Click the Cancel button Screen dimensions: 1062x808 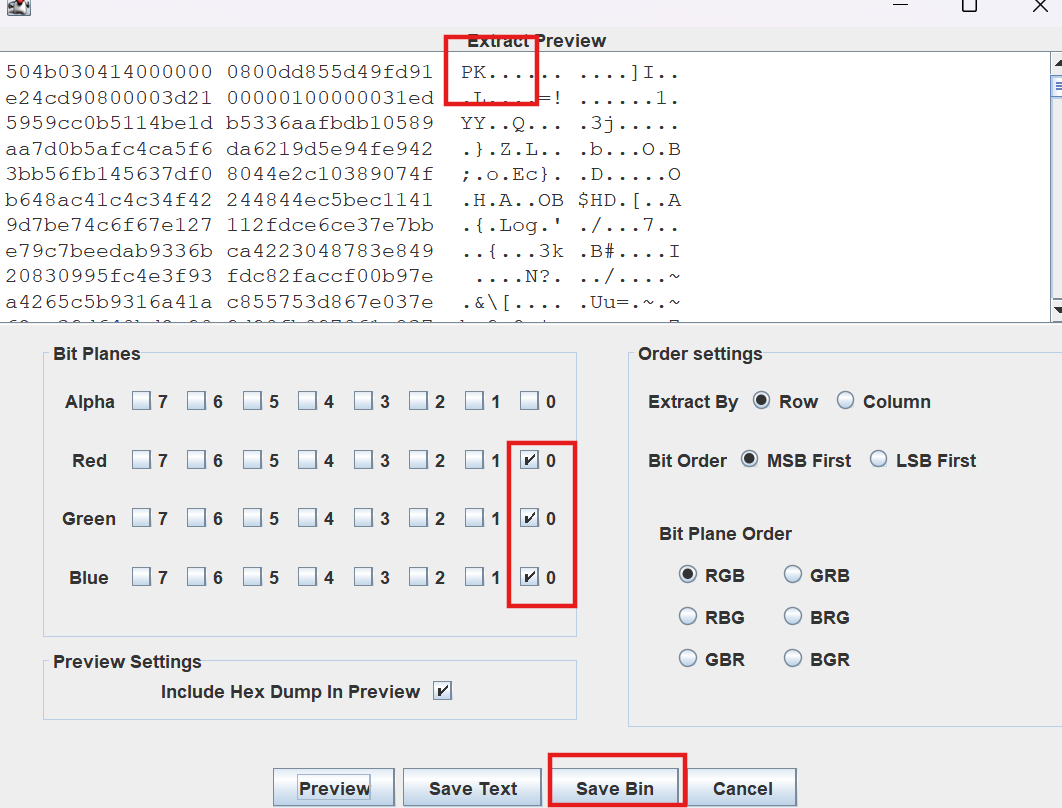[x=742, y=788]
